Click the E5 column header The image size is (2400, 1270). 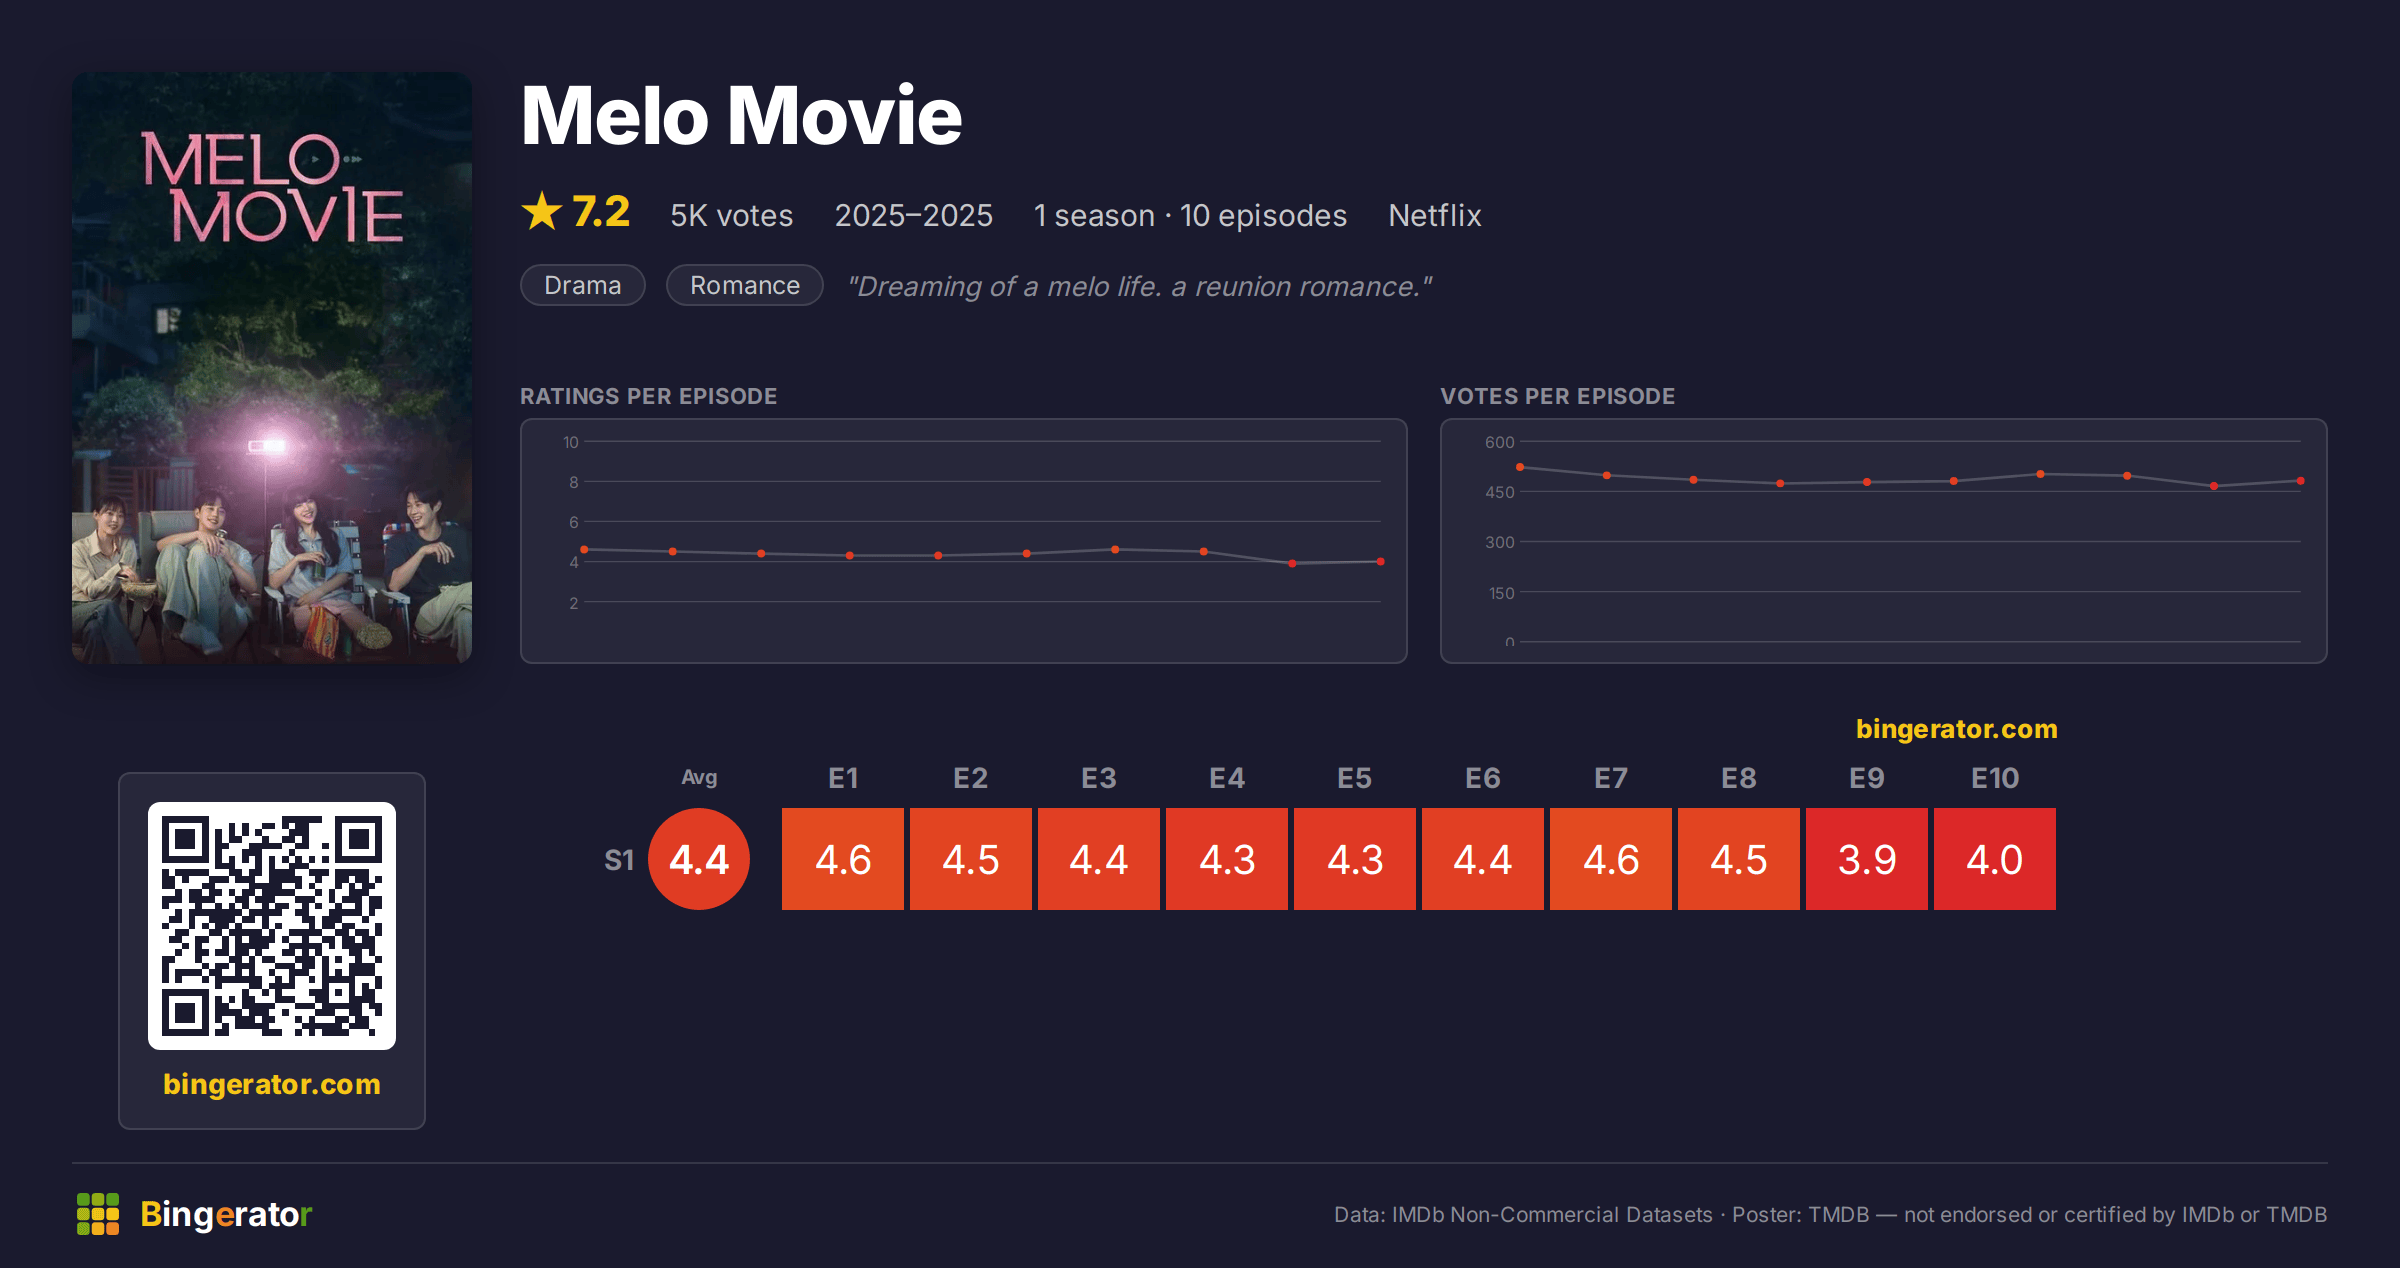[x=1355, y=778]
